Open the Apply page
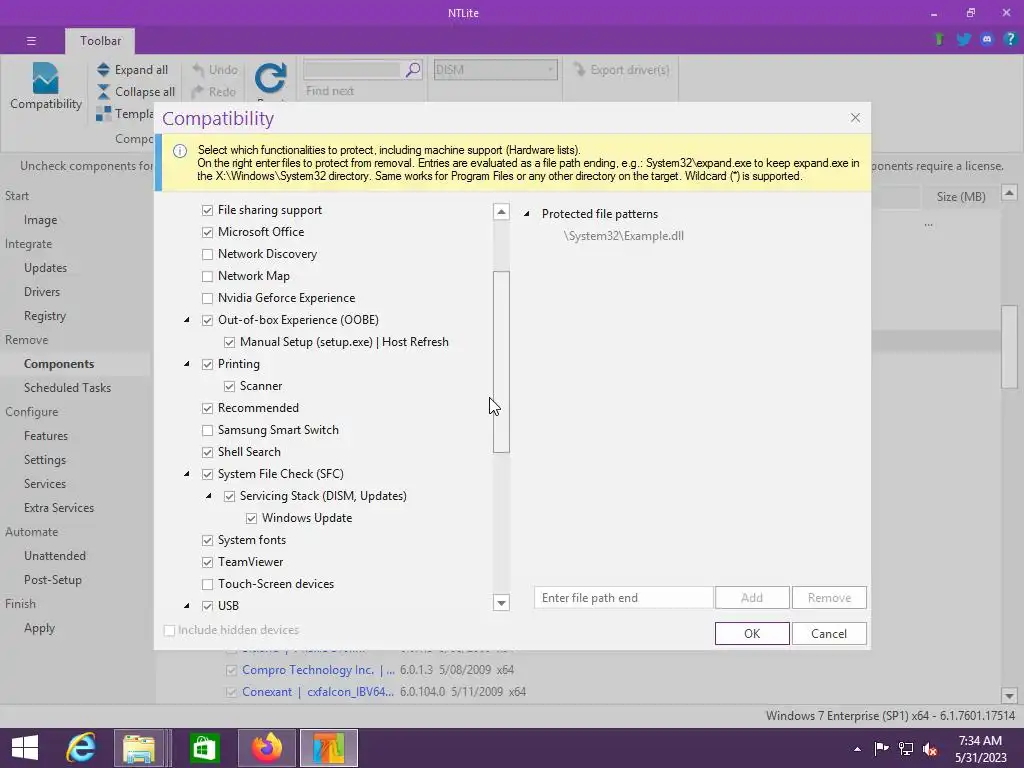 pos(39,628)
